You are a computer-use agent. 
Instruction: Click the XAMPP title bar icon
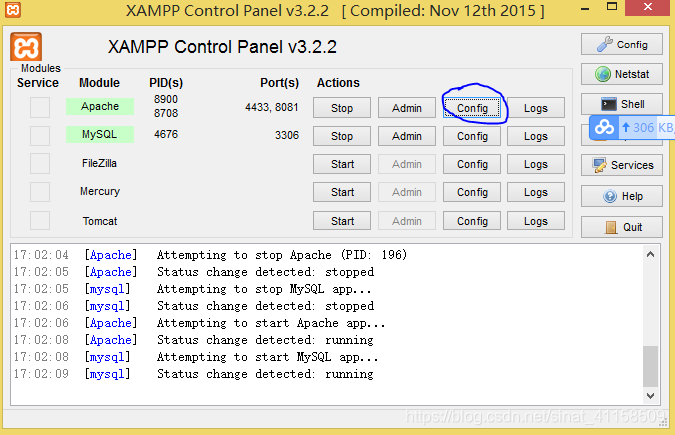[13, 9]
